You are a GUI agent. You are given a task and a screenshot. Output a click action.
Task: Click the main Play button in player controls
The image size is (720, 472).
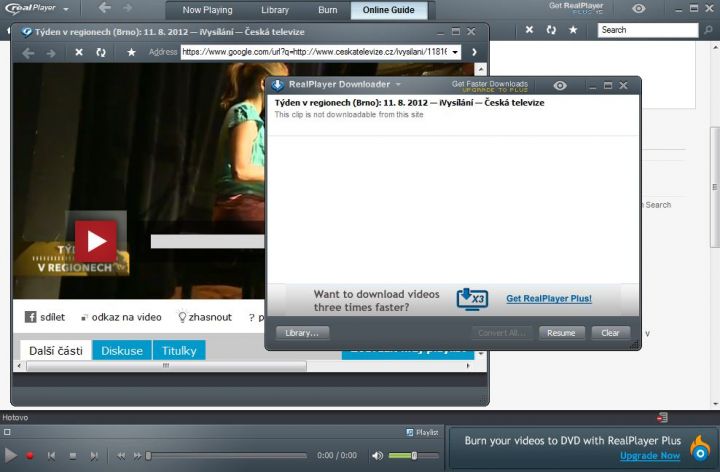(11, 455)
